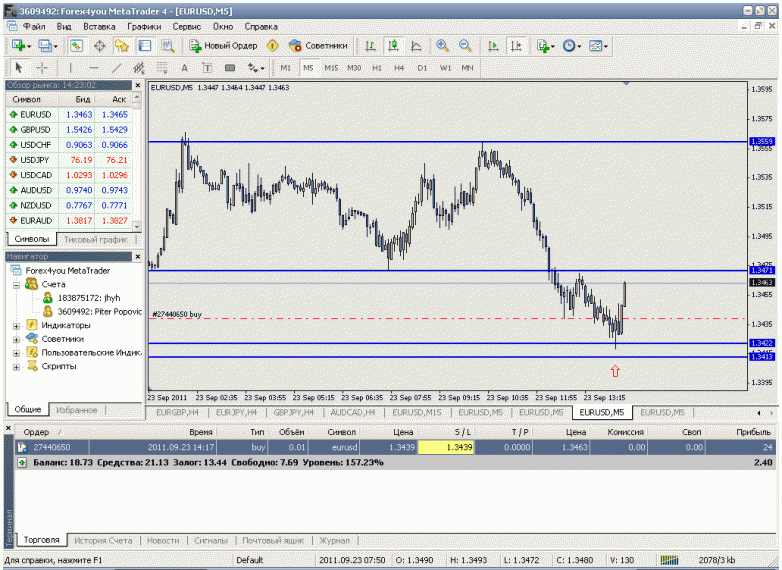This screenshot has width=782, height=570.
Task: Select the crosshair tool
Action: [x=42, y=68]
